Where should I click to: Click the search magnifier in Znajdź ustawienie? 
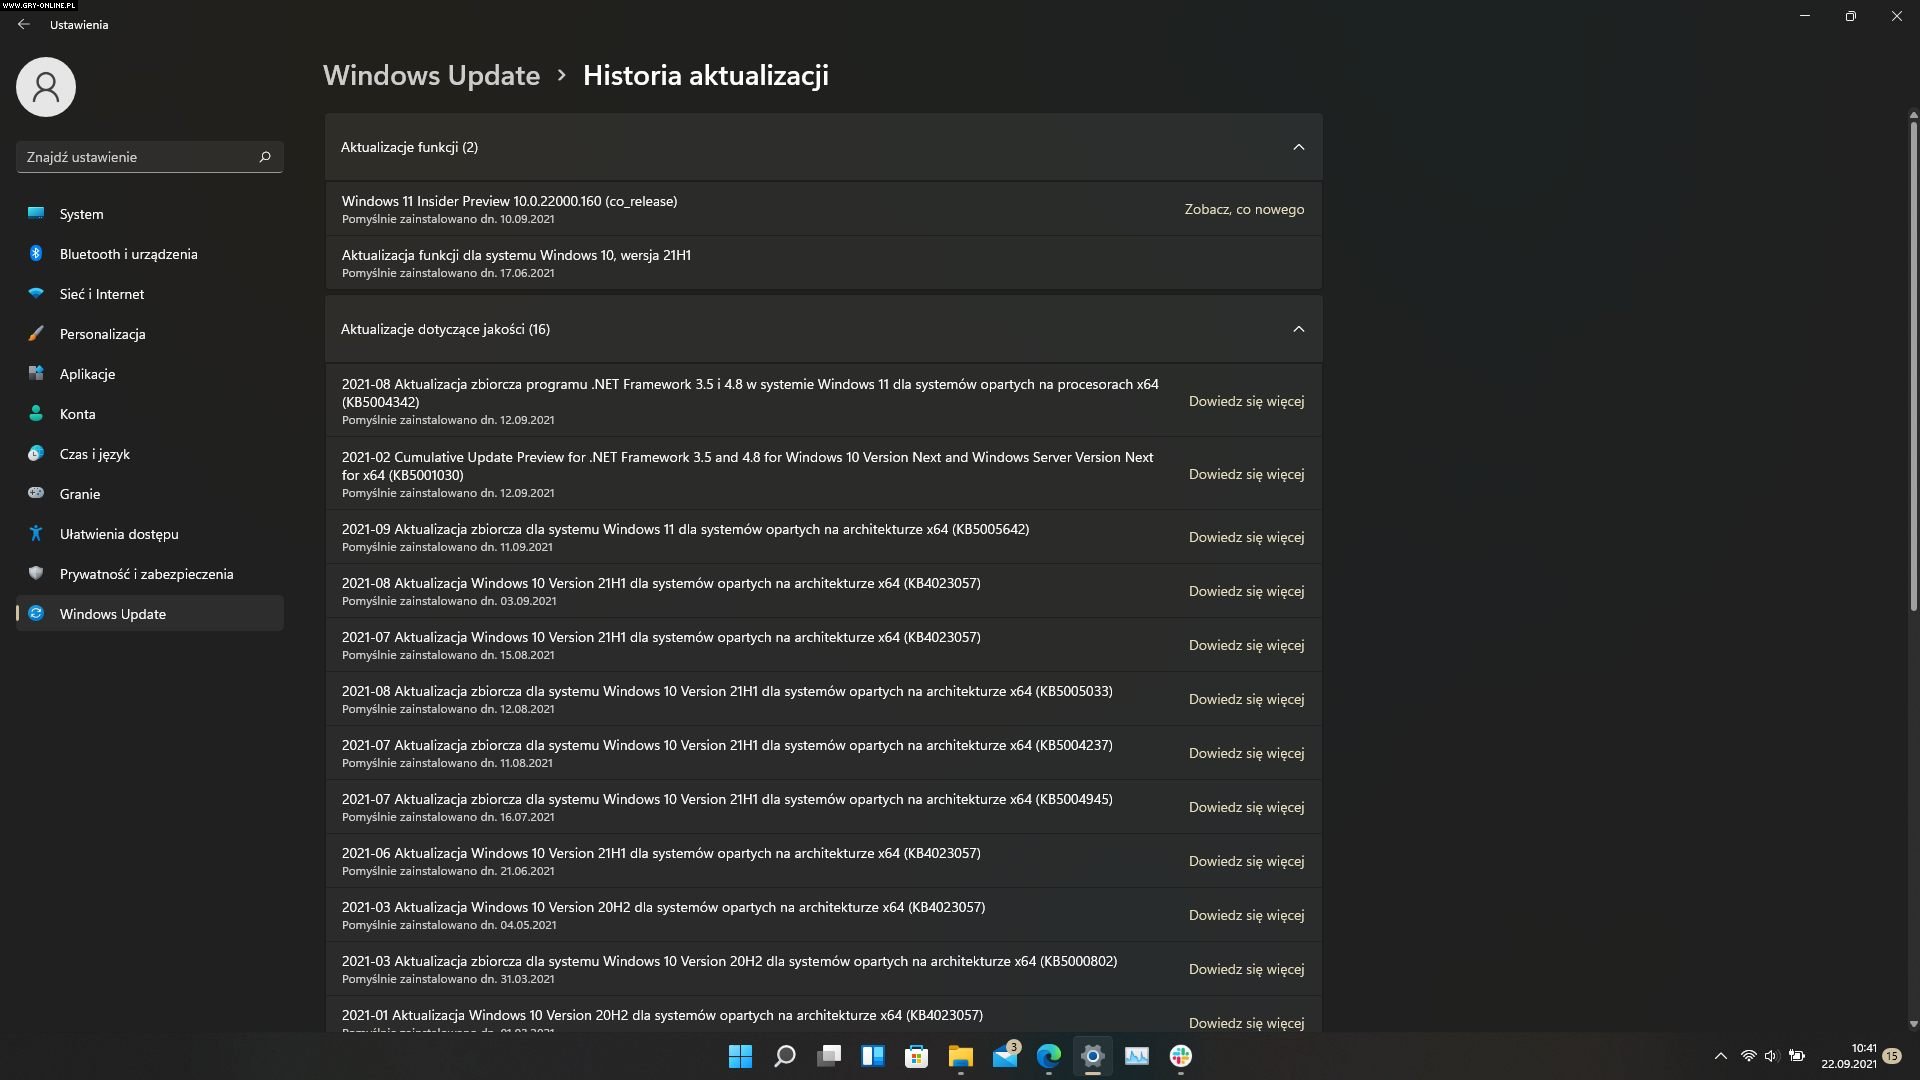click(265, 157)
